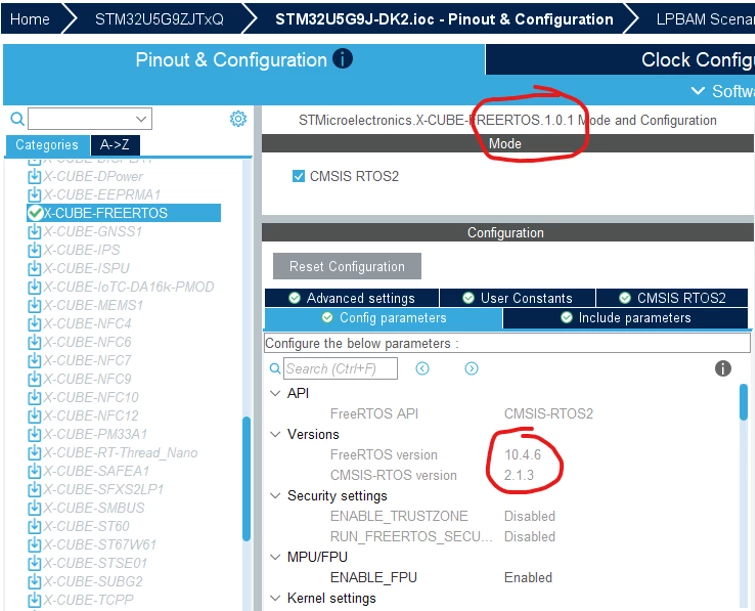
Task: Collapse the API parameter group
Action: (x=275, y=393)
